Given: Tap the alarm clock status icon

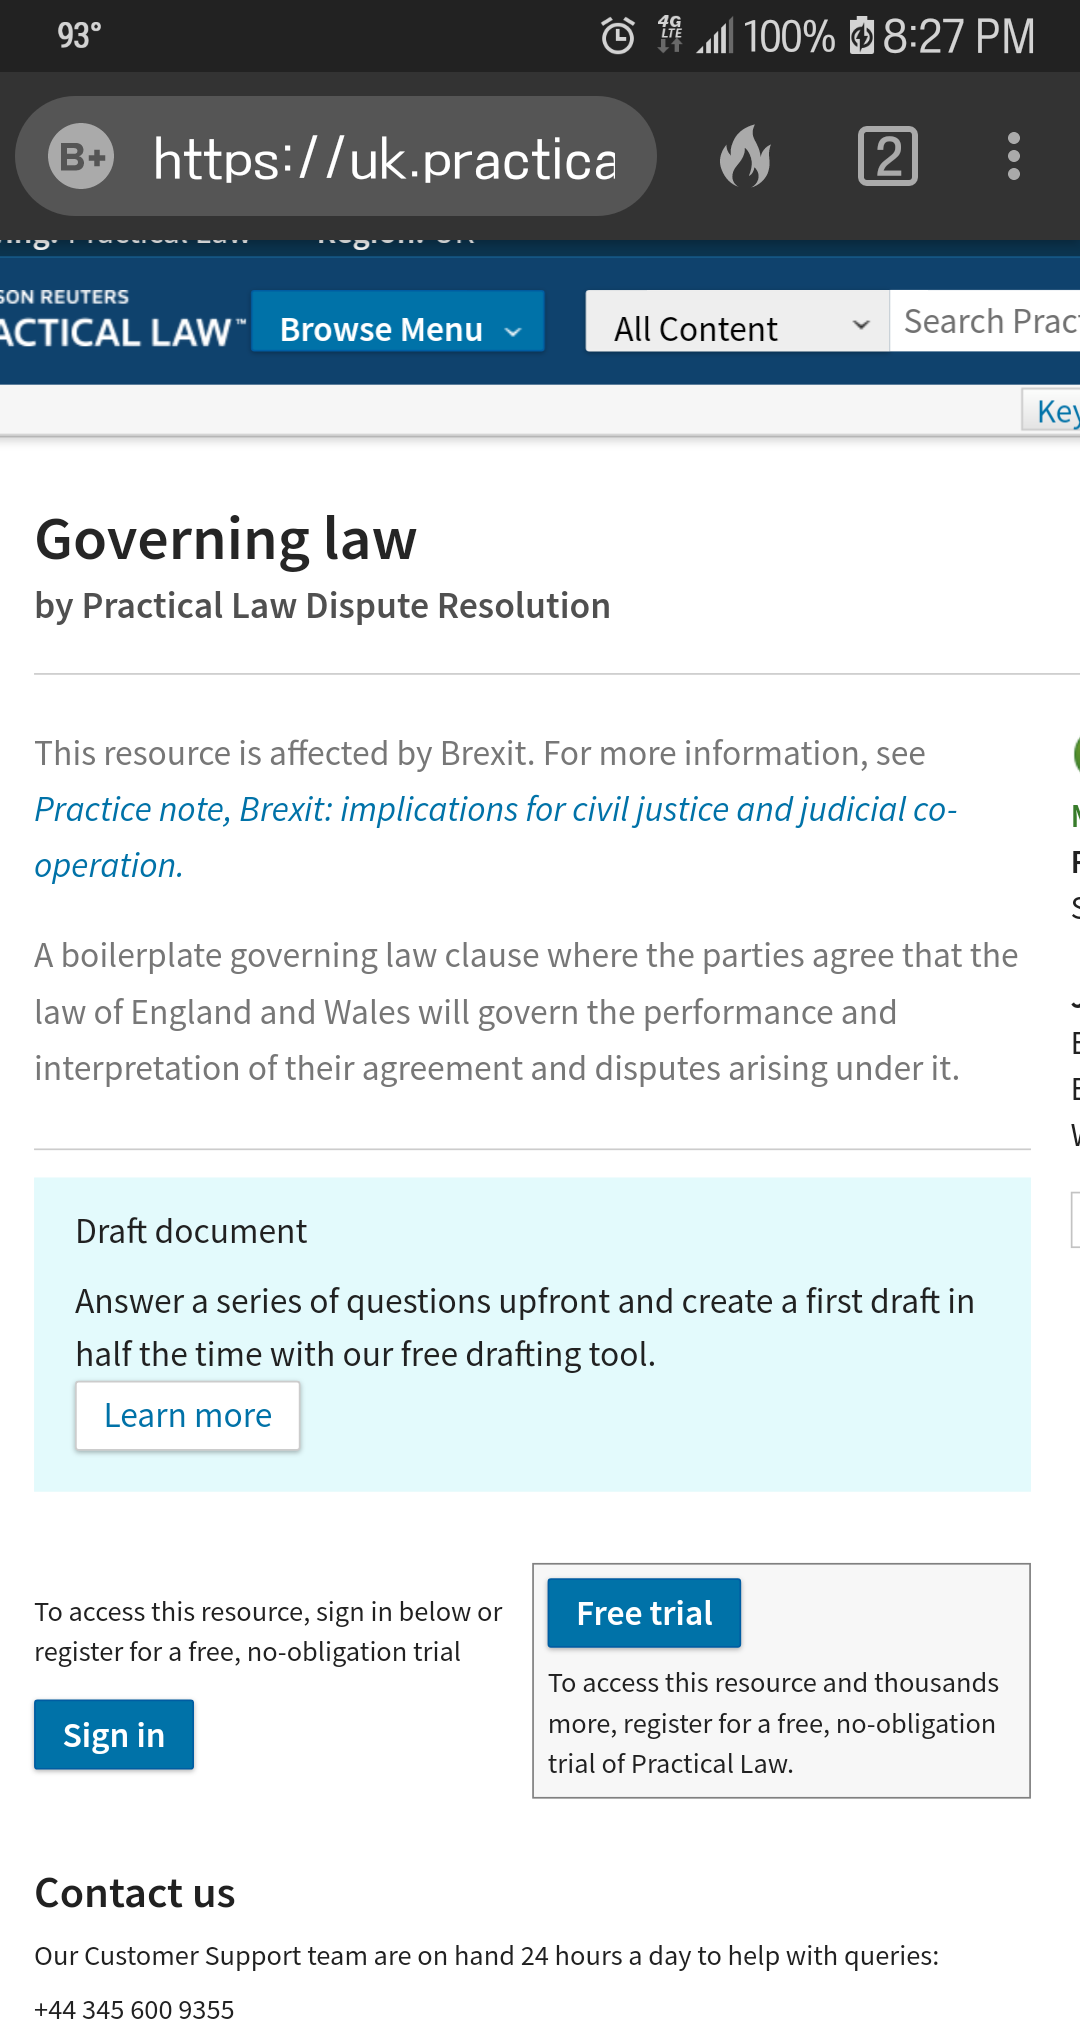Looking at the screenshot, I should (618, 37).
